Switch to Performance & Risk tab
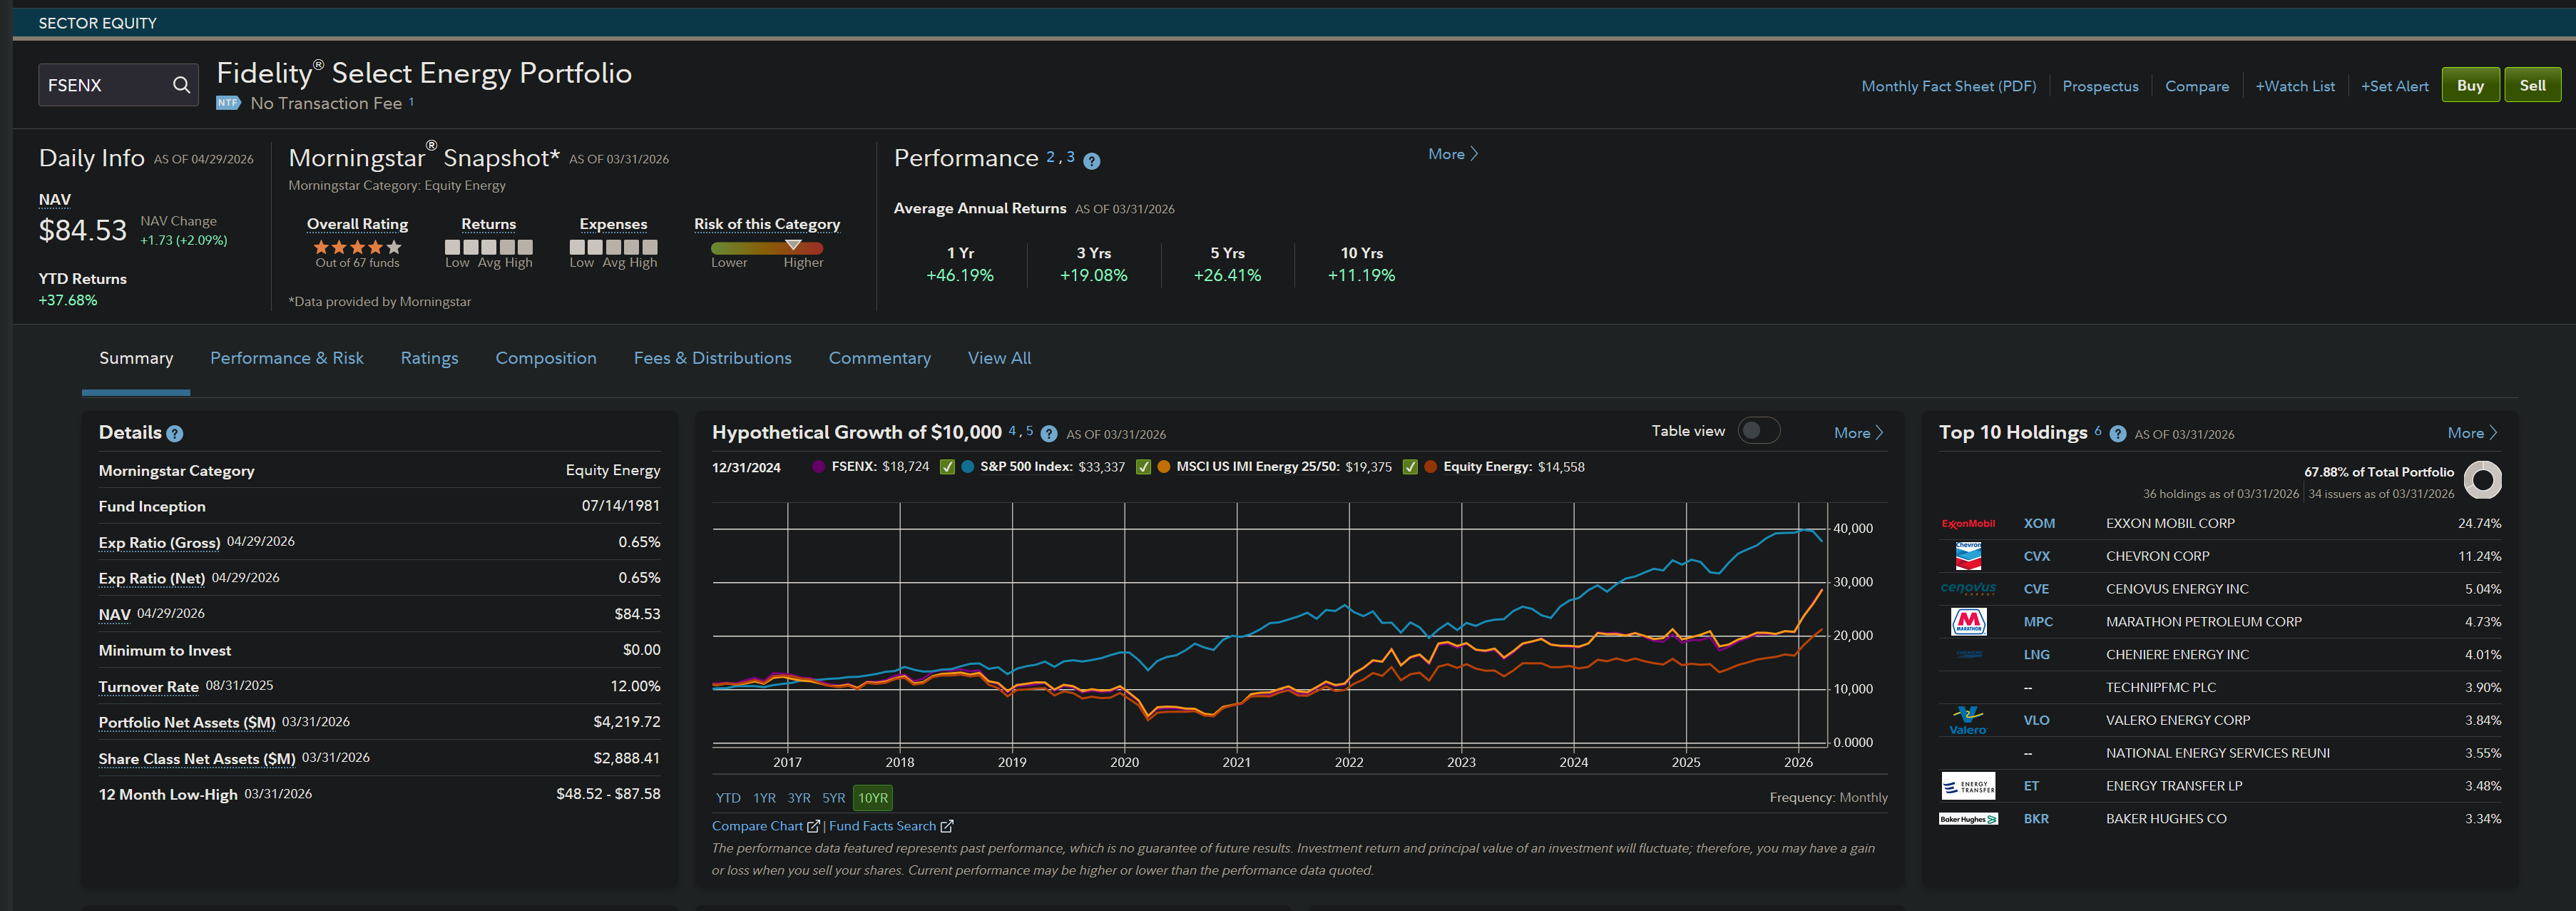2576x911 pixels. 287,358
